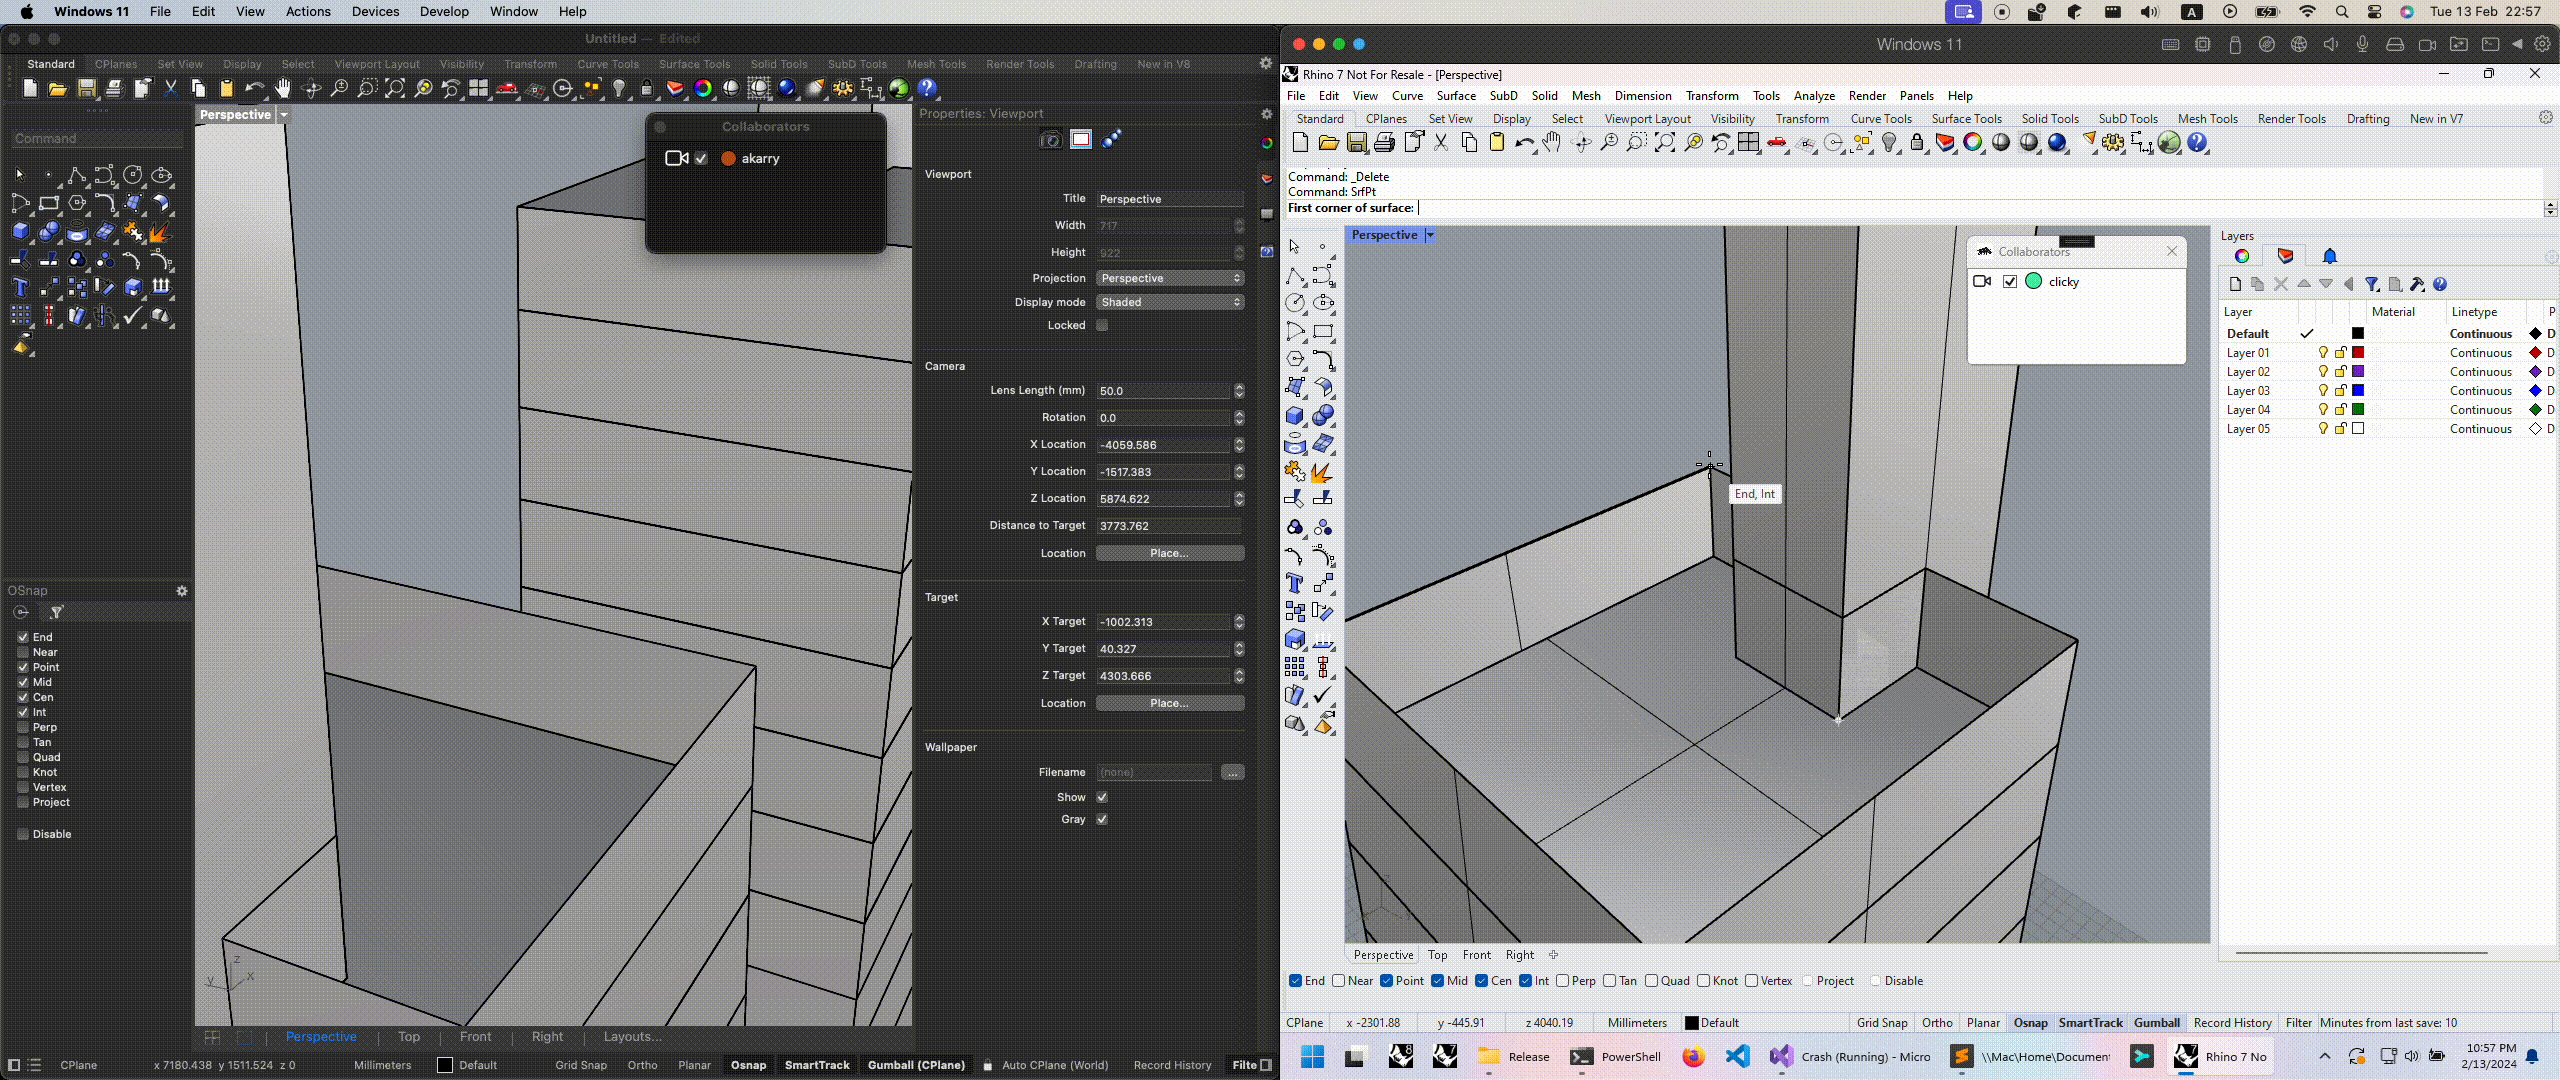Viewport: 2560px width, 1080px height.
Task: Click Gumball in Windows Rhino status bar
Action: click(x=2156, y=1023)
